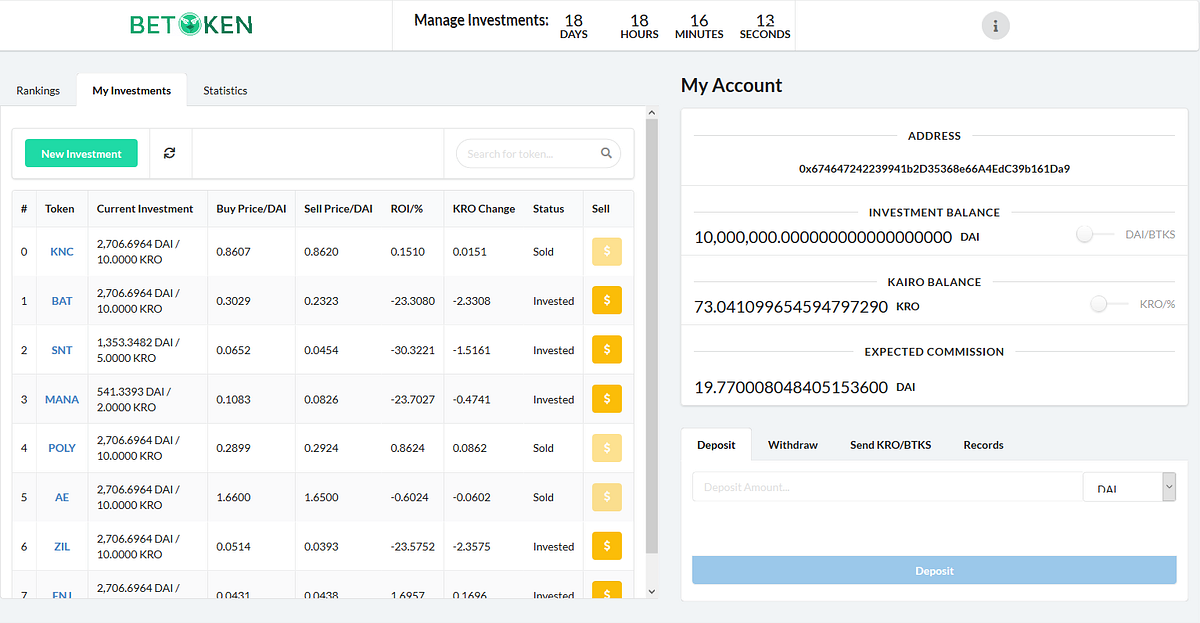Click ROI value -30.3221 for SNT
The width and height of the screenshot is (1200, 623).
(413, 350)
